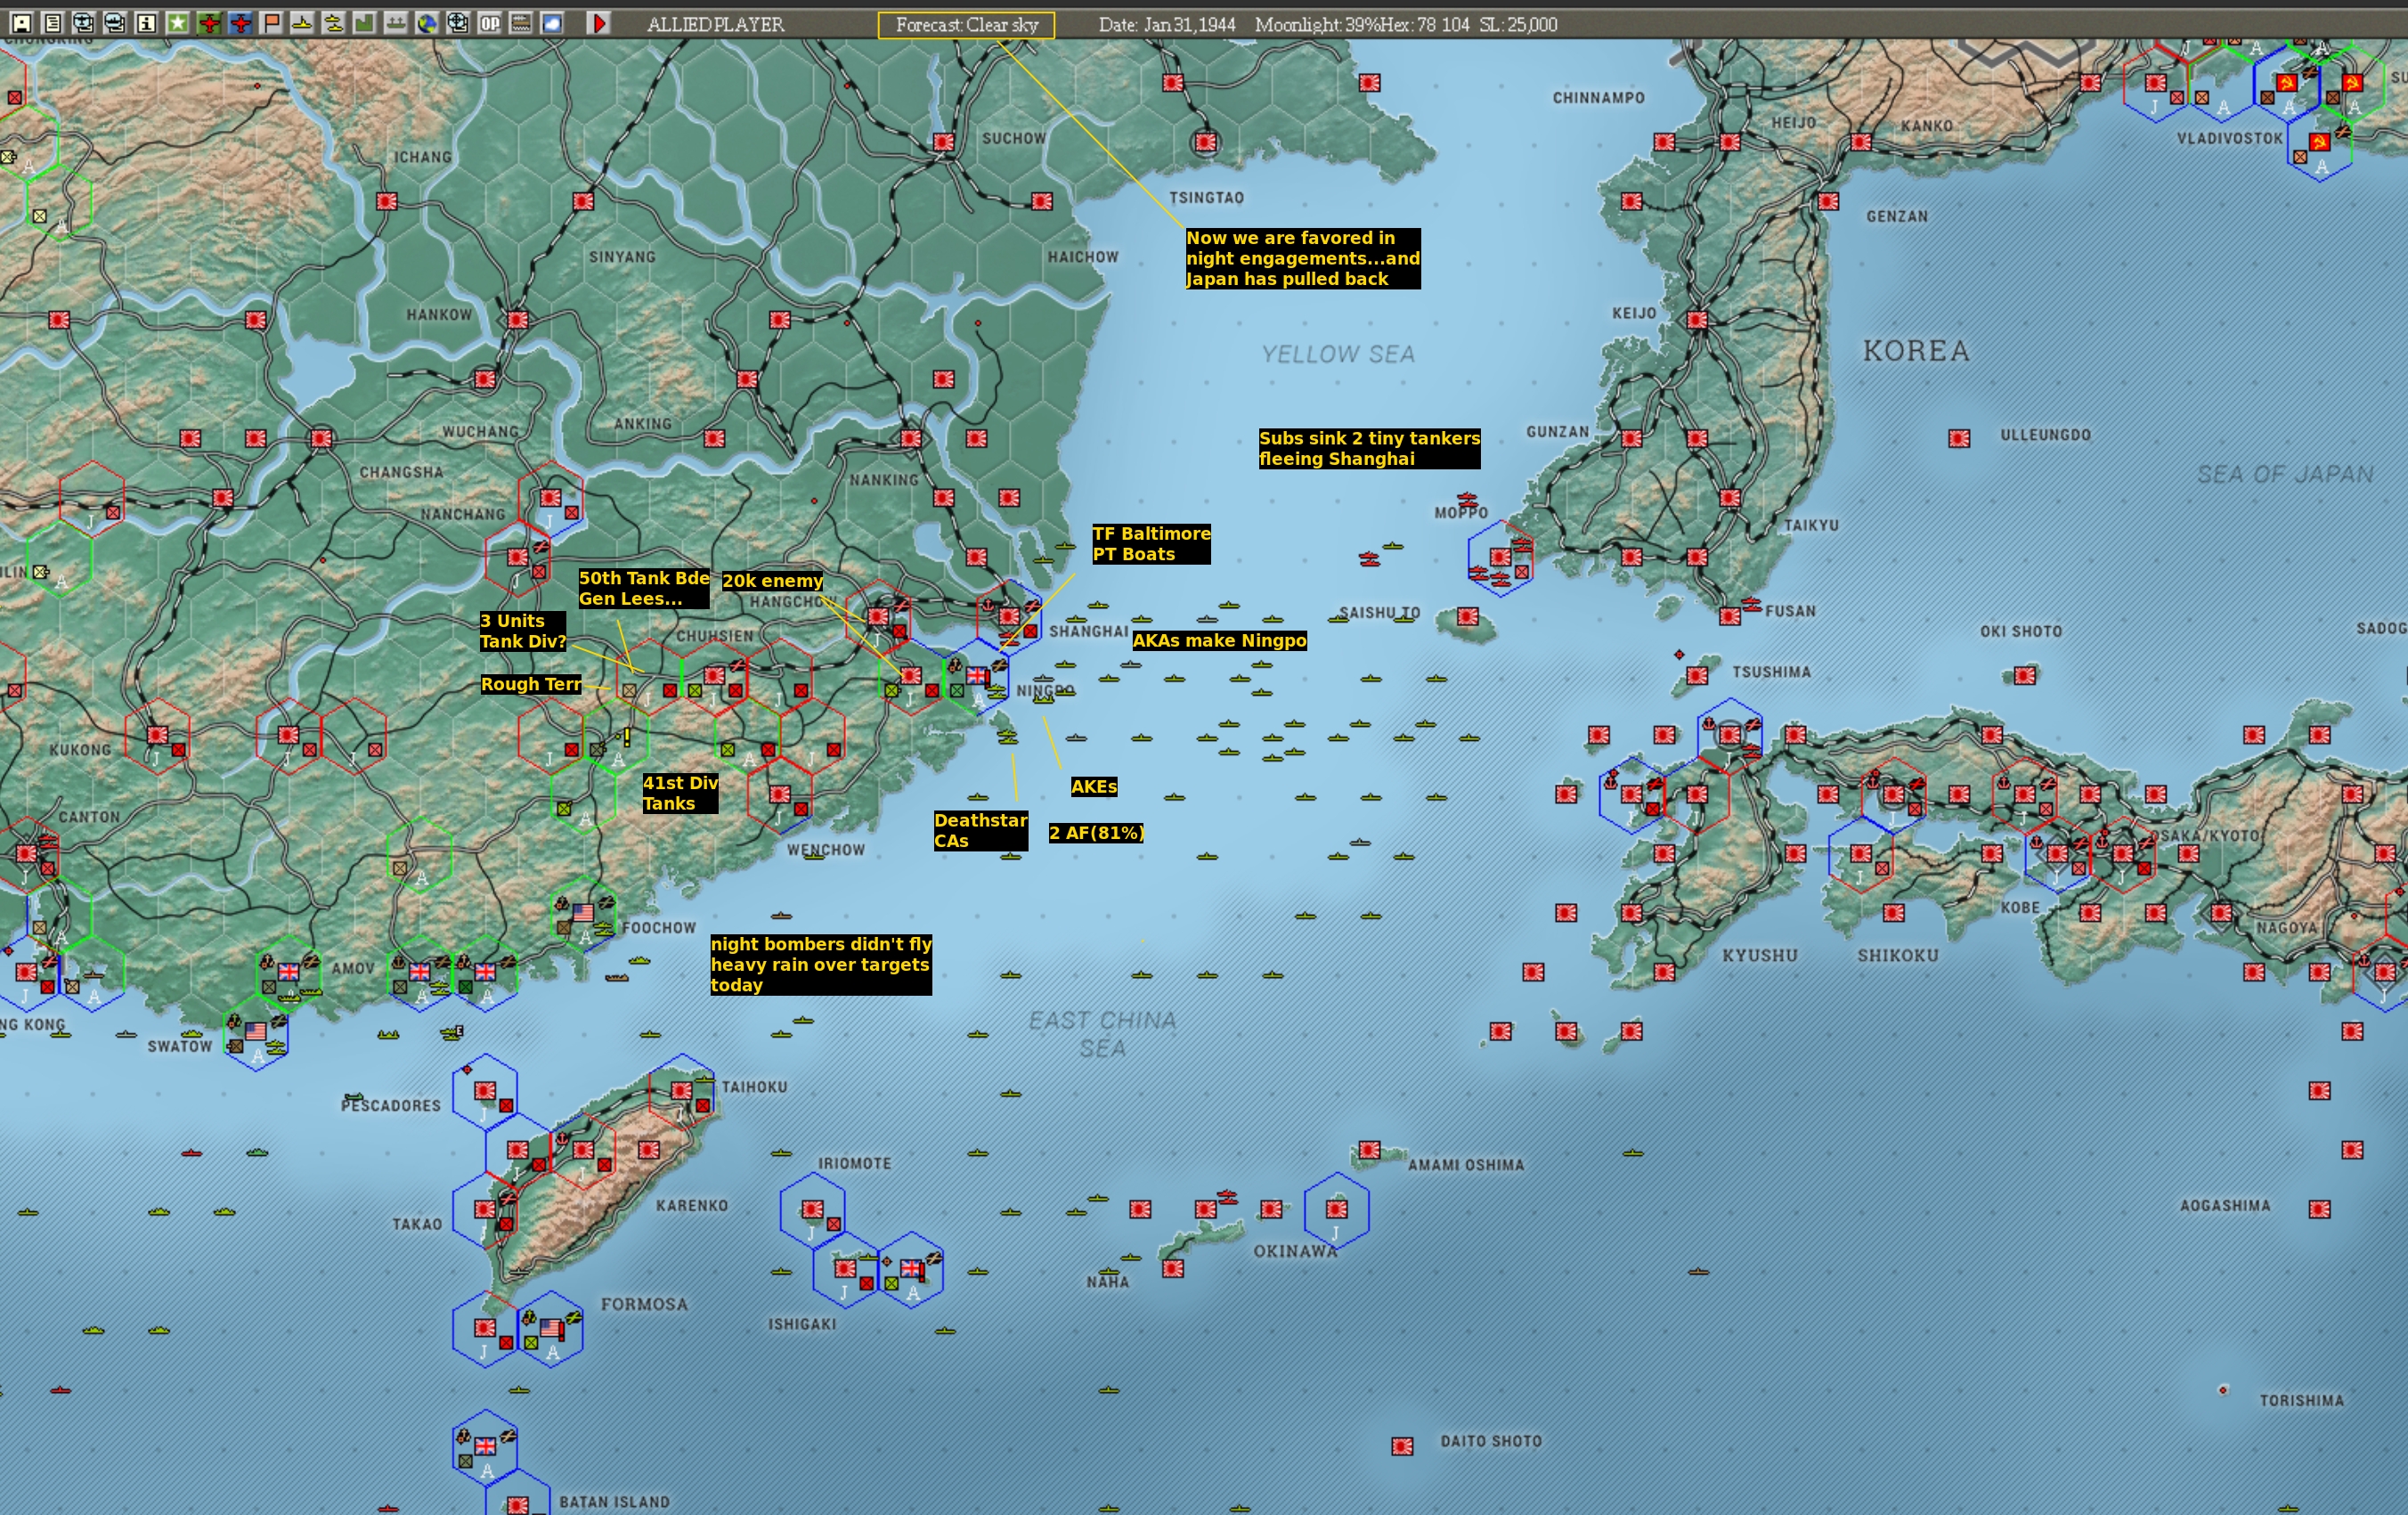Click Japanese base marker at Okinawa Naha
The image size is (2408, 1515).
coord(1173,1269)
